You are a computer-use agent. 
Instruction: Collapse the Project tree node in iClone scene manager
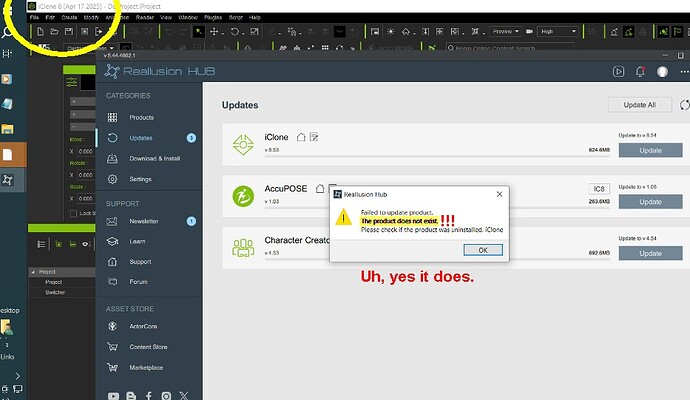[33, 272]
